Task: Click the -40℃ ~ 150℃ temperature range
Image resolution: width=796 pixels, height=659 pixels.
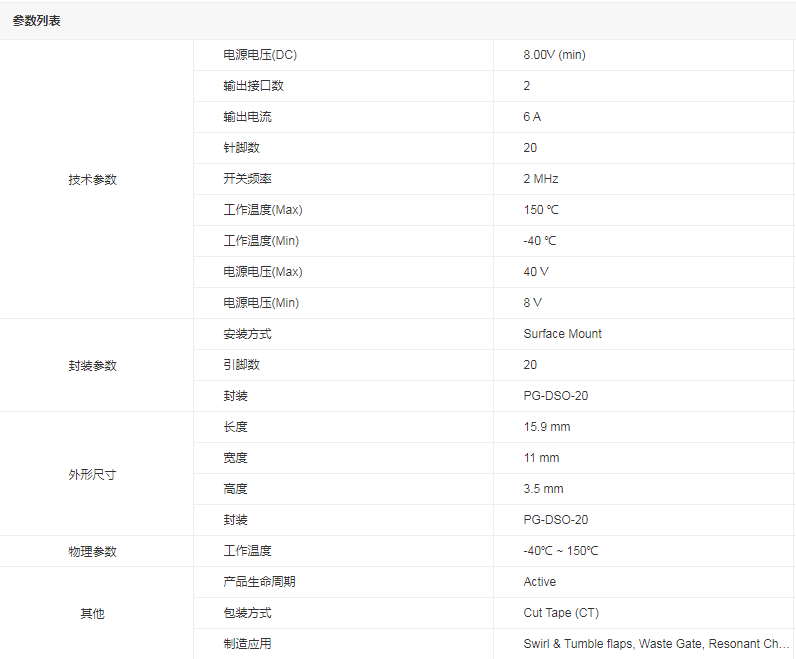Action: 560,551
